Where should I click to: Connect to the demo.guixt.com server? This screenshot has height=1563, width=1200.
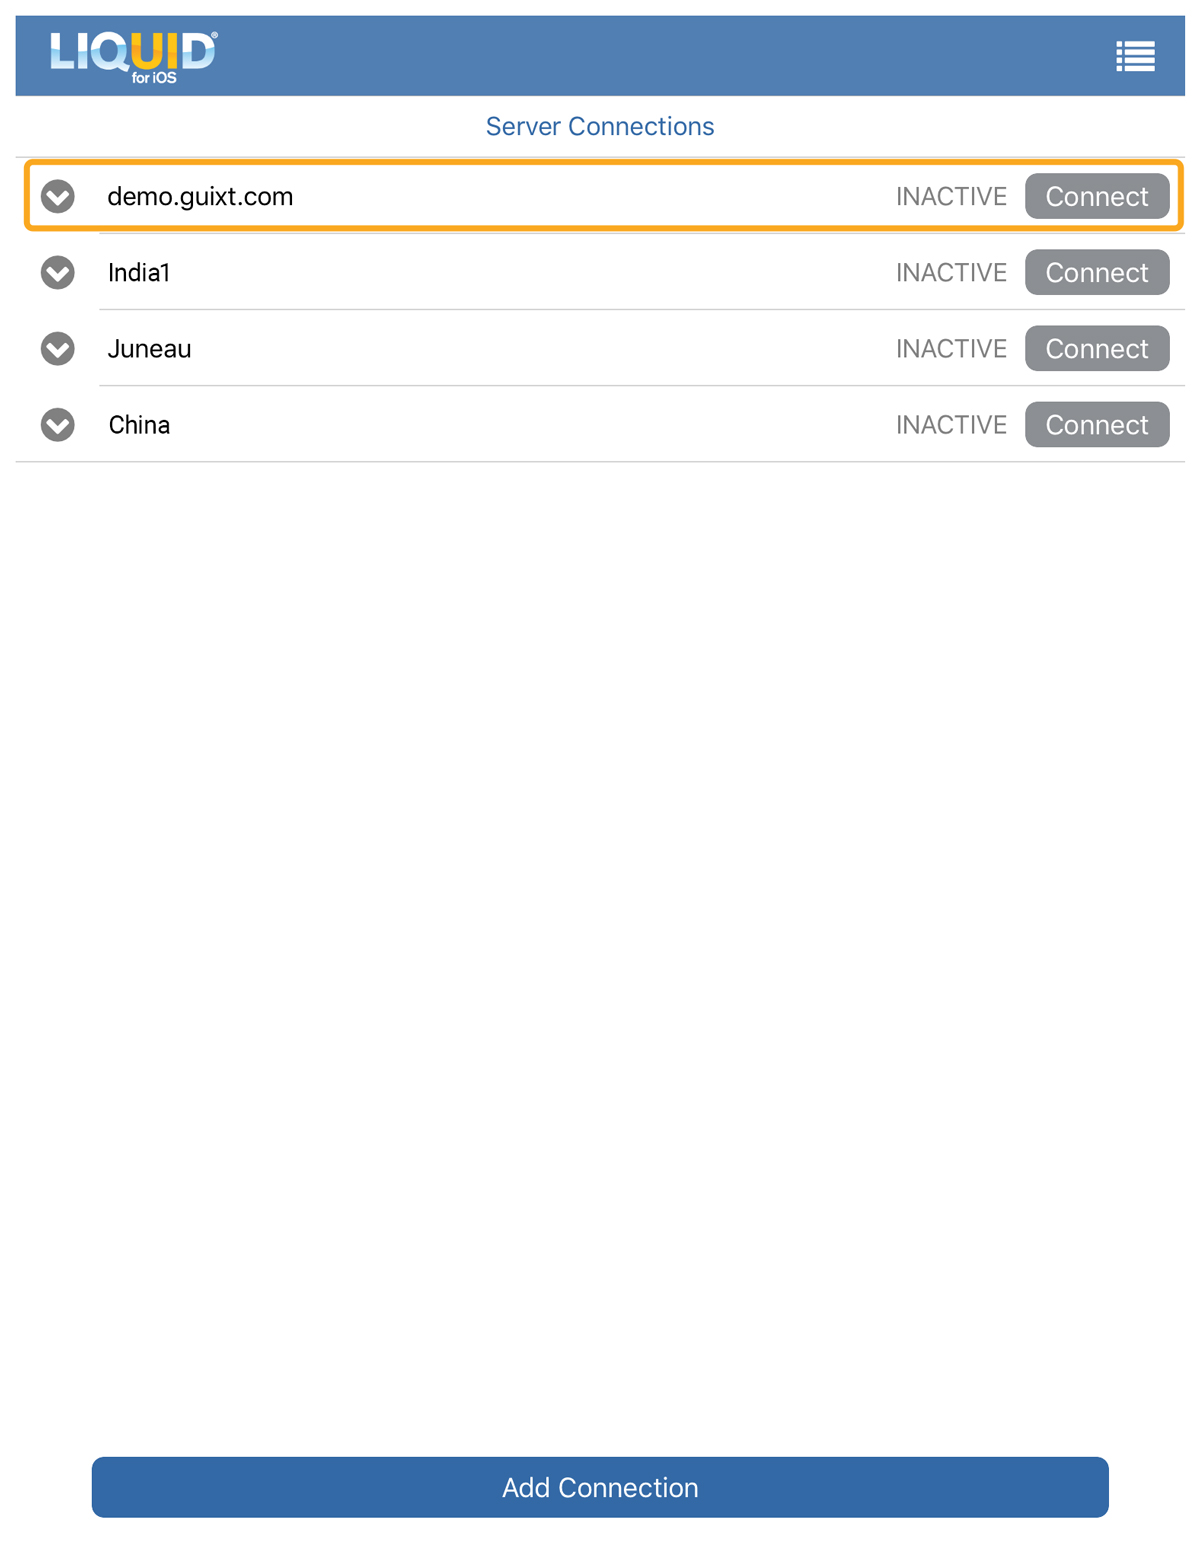[x=1096, y=196]
